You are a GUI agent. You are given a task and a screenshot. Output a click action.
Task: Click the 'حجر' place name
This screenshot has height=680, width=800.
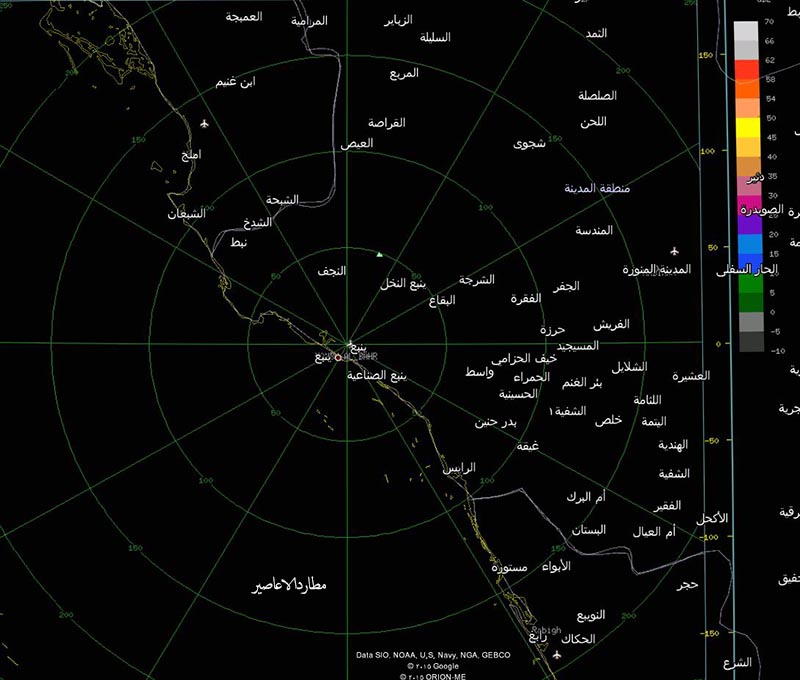687,585
